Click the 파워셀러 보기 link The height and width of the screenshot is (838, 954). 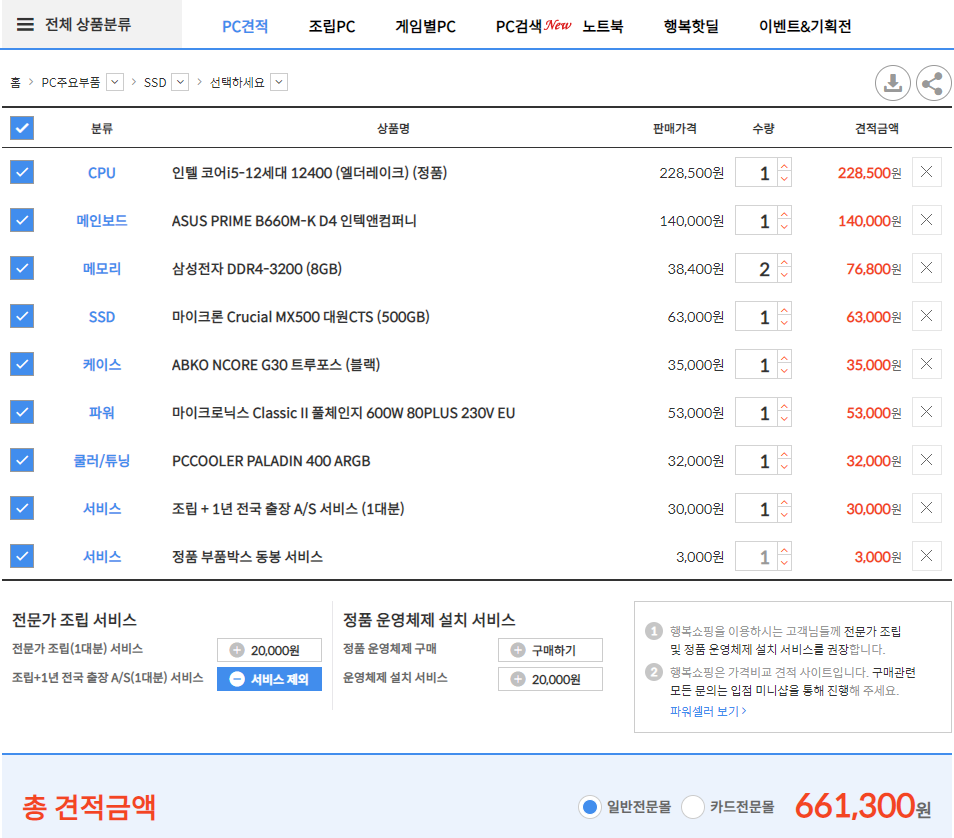point(708,711)
